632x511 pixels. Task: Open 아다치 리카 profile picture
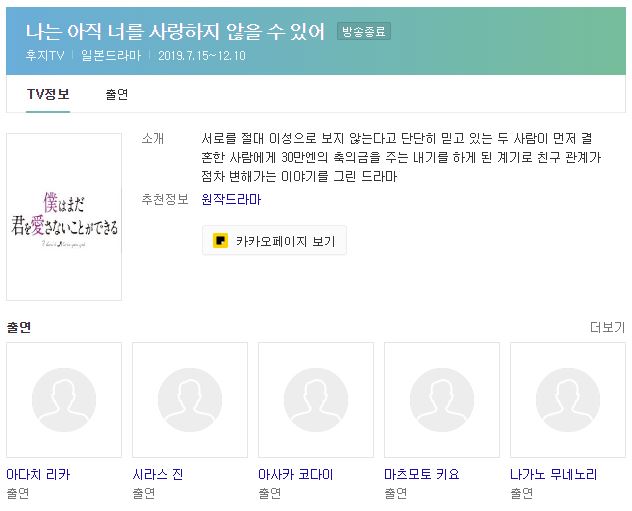(x=64, y=400)
